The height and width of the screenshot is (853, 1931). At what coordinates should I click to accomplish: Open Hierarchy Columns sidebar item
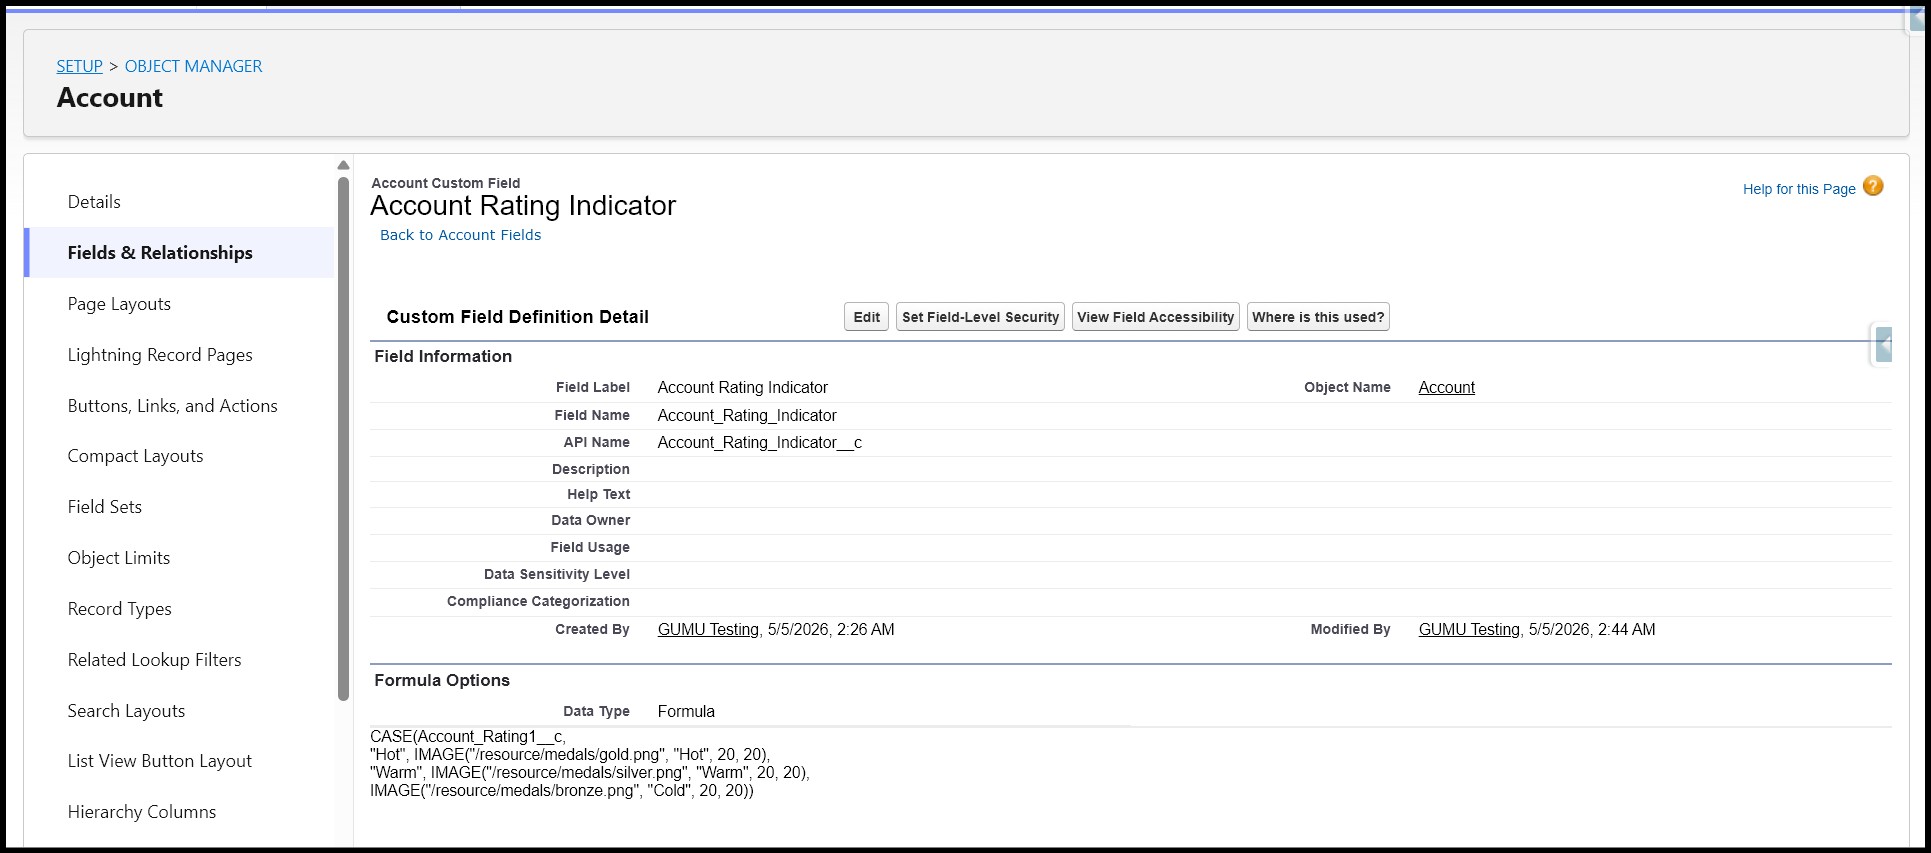pyautogui.click(x=142, y=812)
